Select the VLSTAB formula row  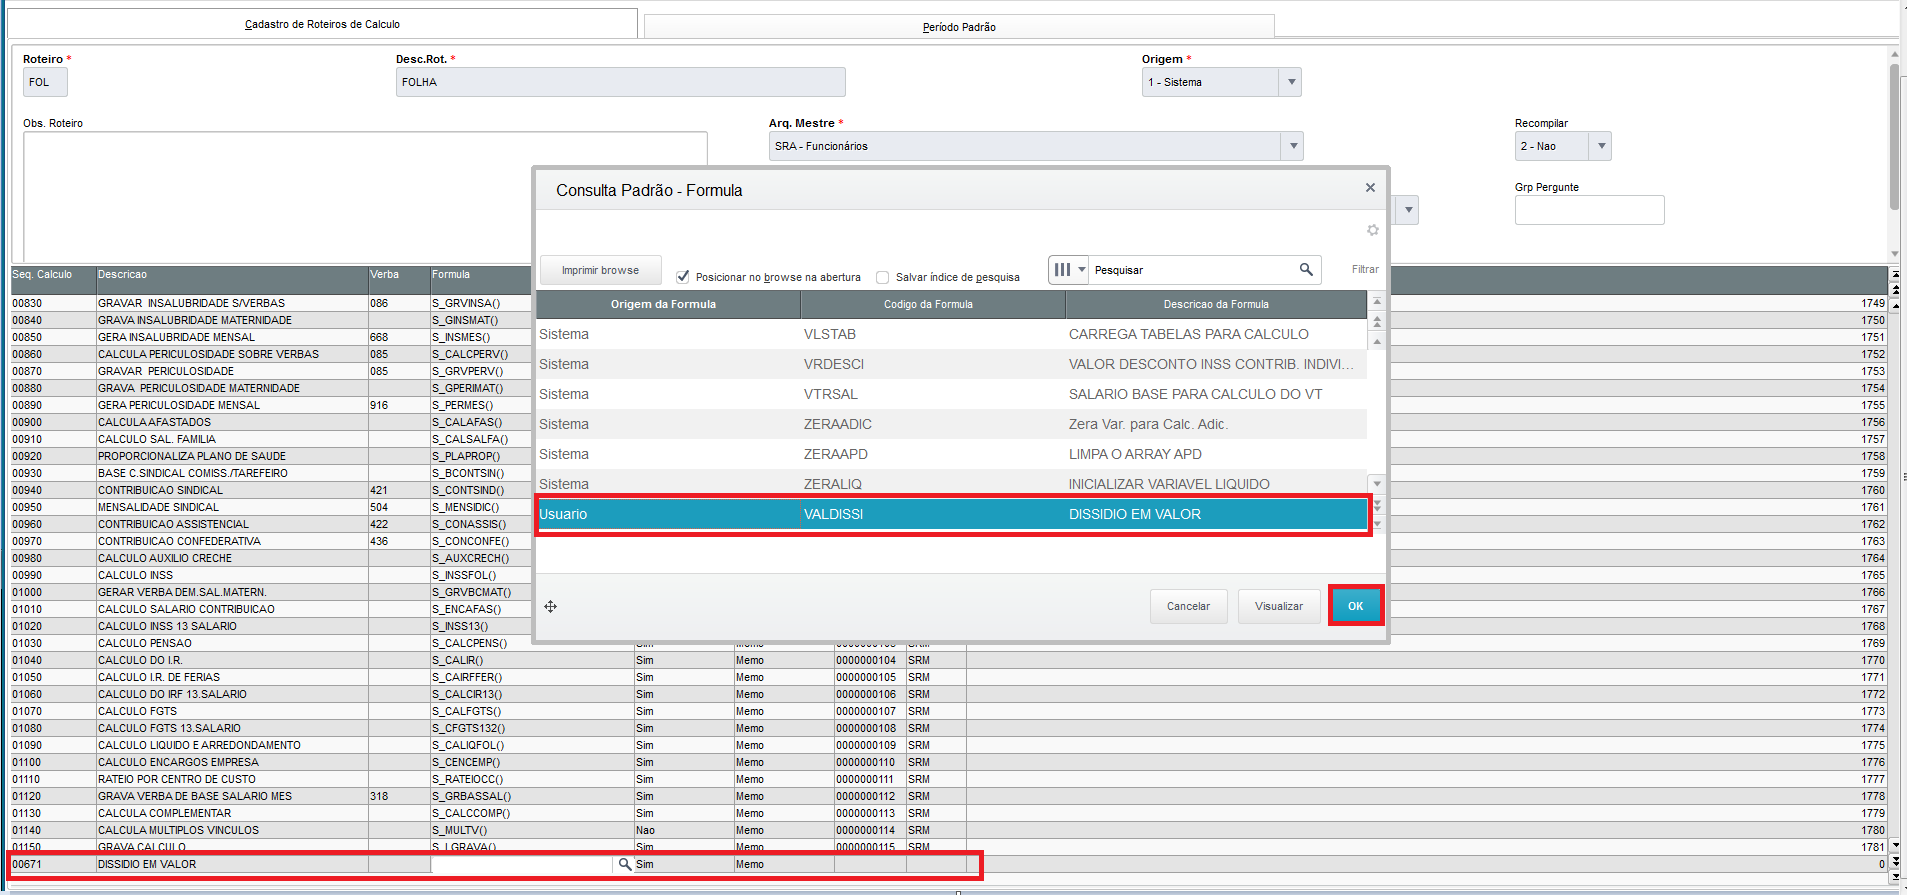[951, 334]
